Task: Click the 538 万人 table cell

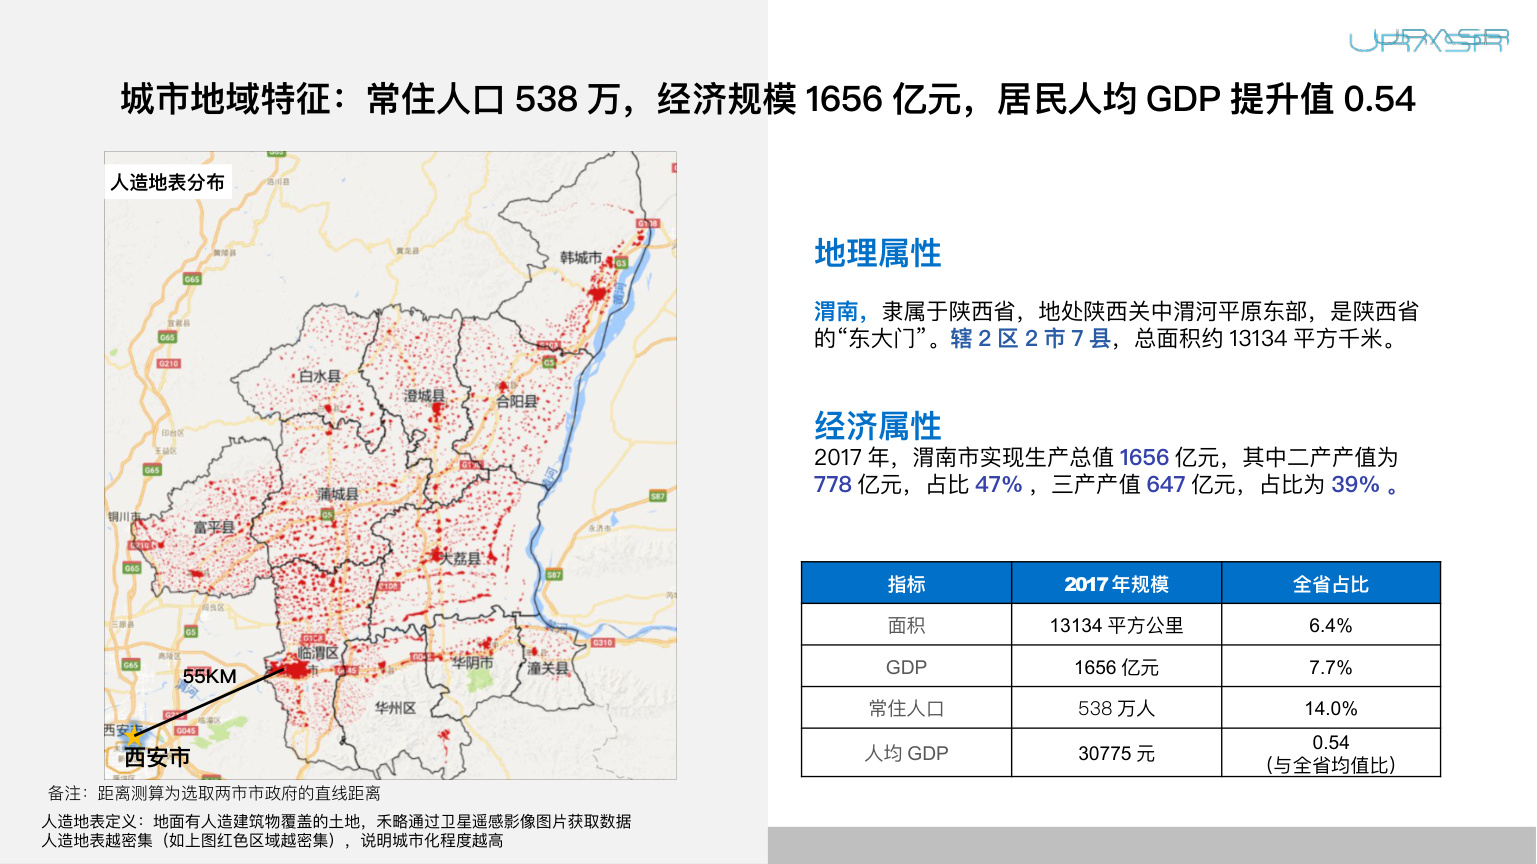Action: click(x=1116, y=708)
